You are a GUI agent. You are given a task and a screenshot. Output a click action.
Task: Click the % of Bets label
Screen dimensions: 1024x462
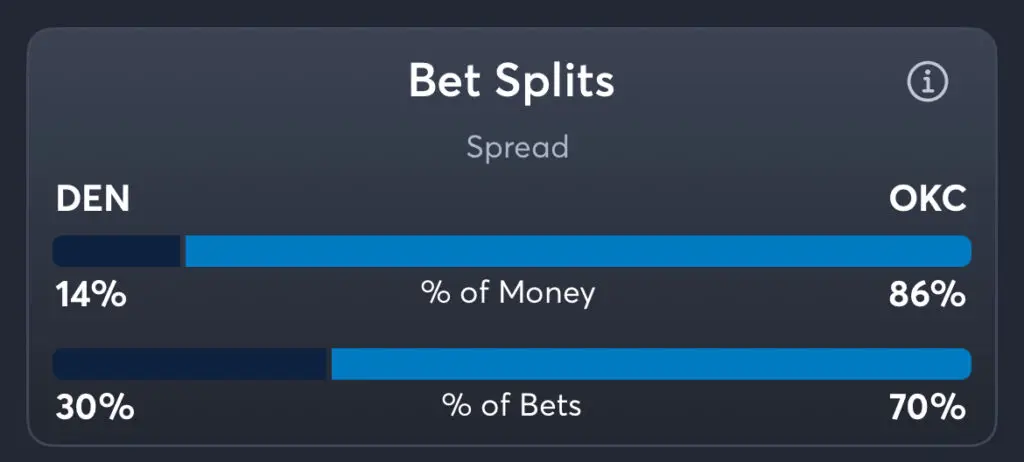tap(511, 406)
